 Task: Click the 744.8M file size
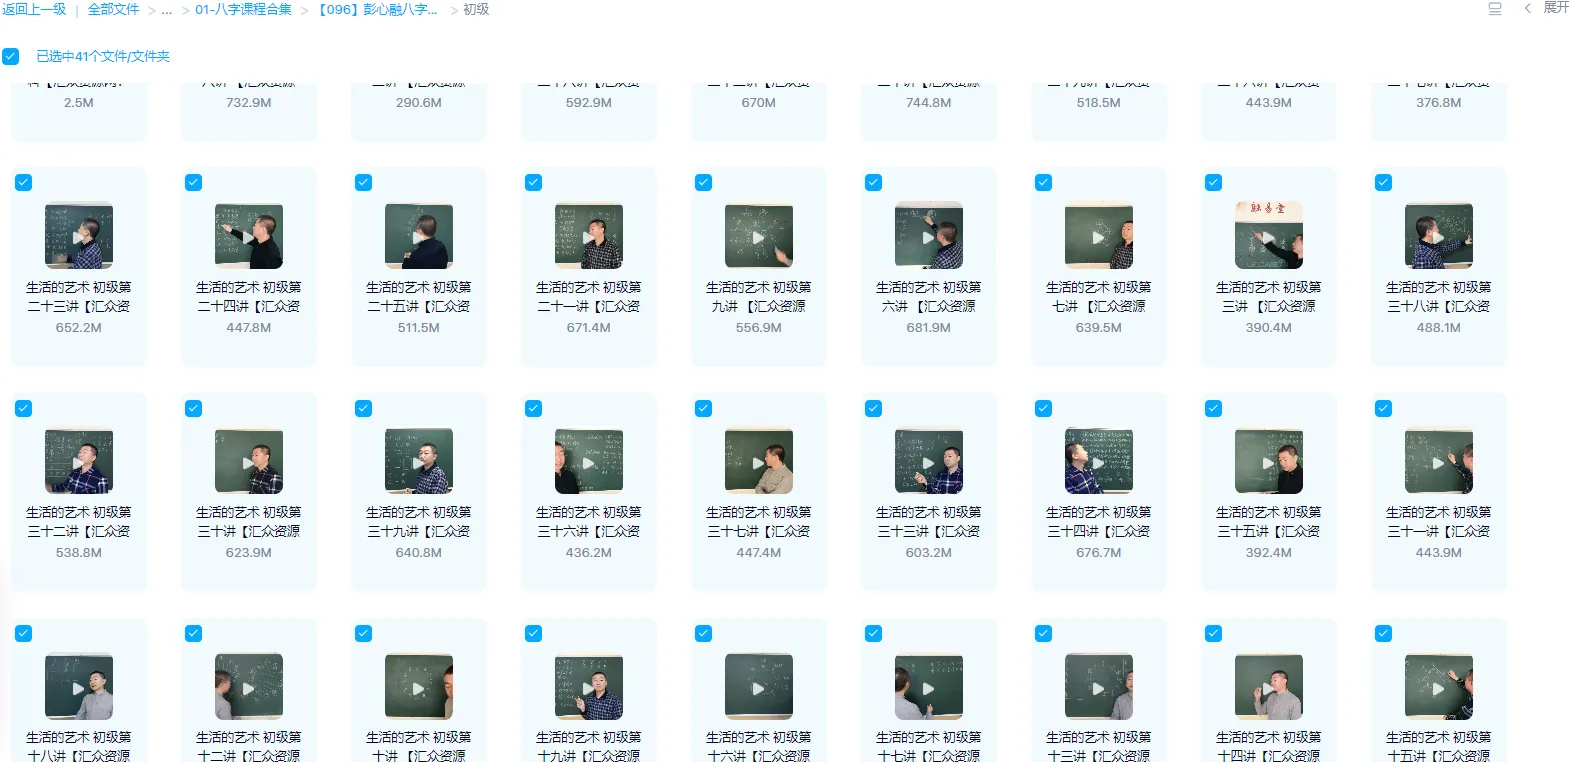tap(929, 102)
